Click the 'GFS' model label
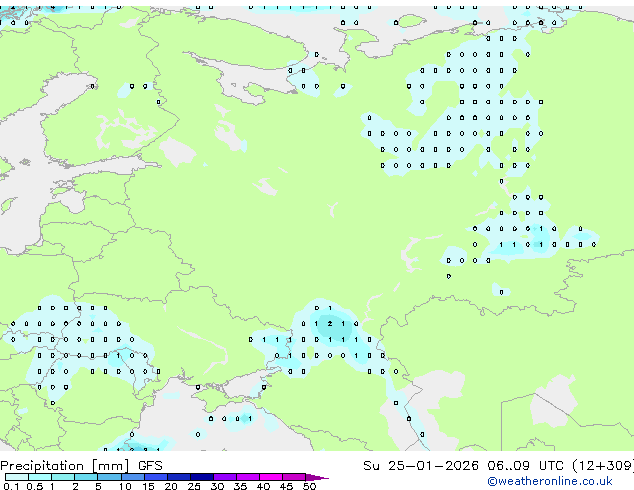Image resolution: width=634 pixels, height=490 pixels. 150,466
